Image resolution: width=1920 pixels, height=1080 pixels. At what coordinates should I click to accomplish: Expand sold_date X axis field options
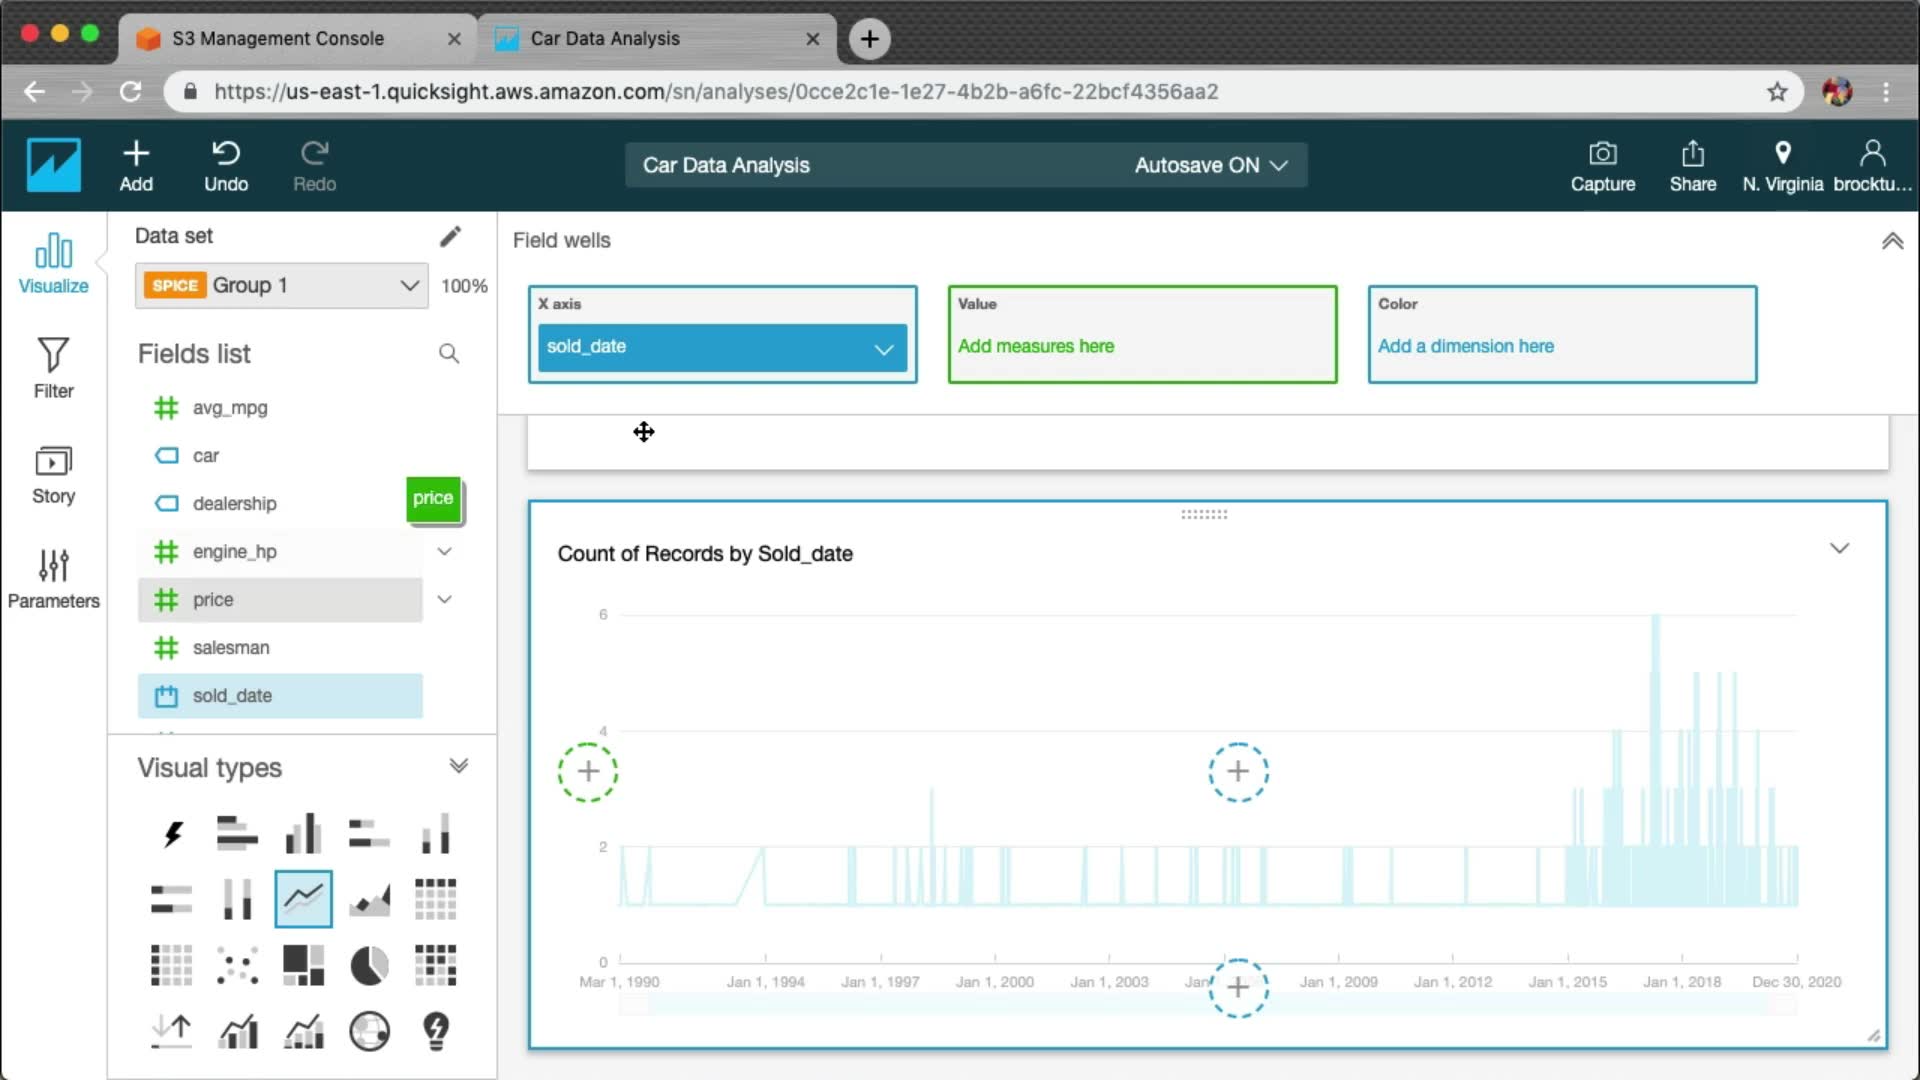[883, 348]
